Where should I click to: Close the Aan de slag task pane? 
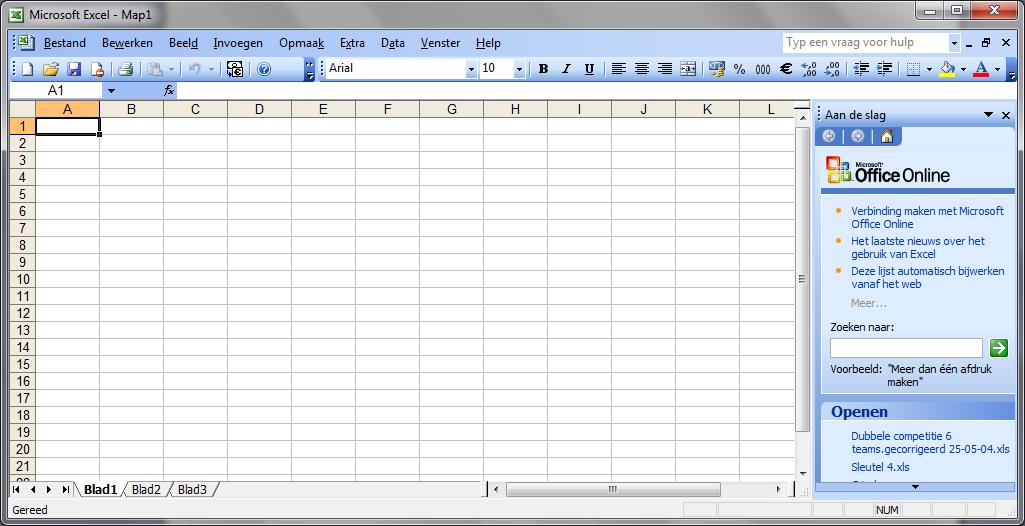(1006, 115)
